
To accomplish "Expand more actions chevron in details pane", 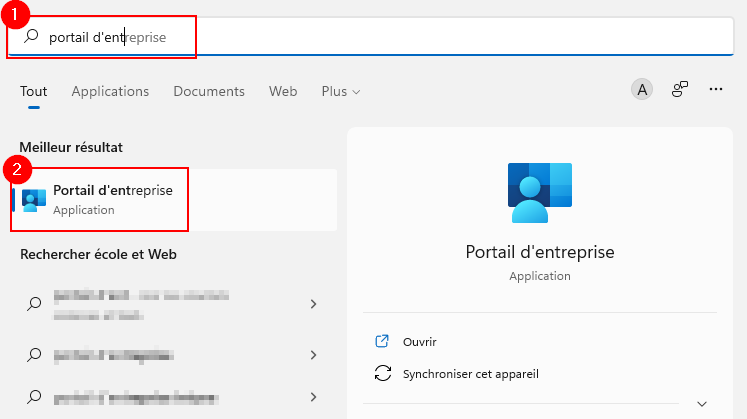I will coord(702,404).
